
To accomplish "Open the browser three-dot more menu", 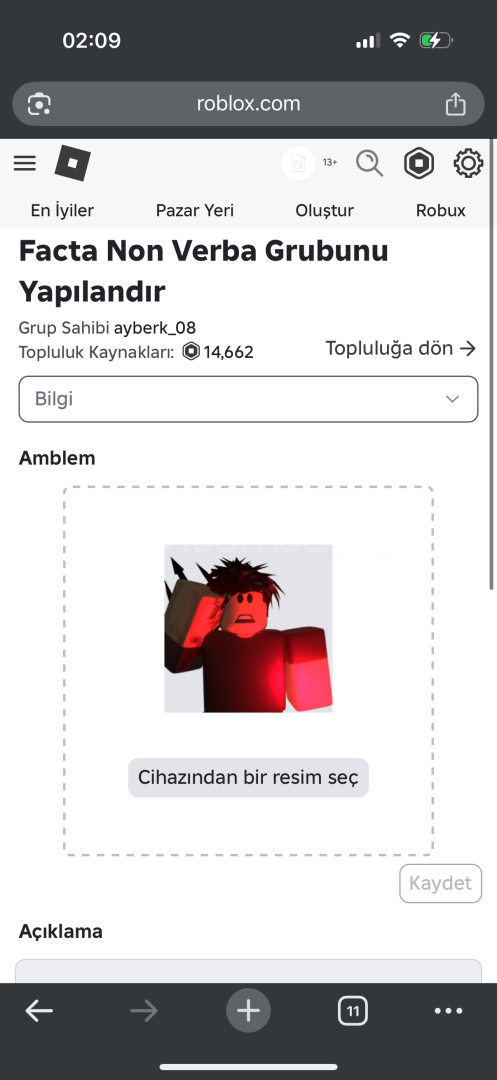I will (x=449, y=1010).
